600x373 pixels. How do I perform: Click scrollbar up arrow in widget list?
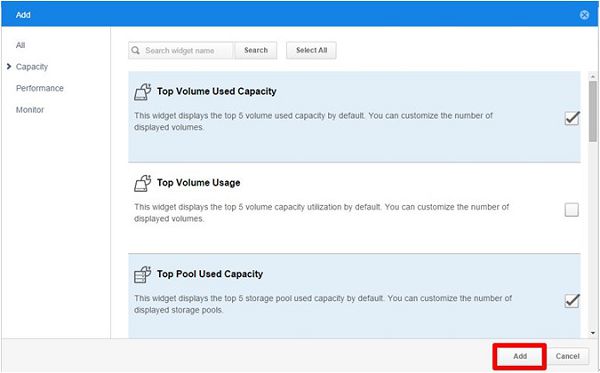pos(593,77)
